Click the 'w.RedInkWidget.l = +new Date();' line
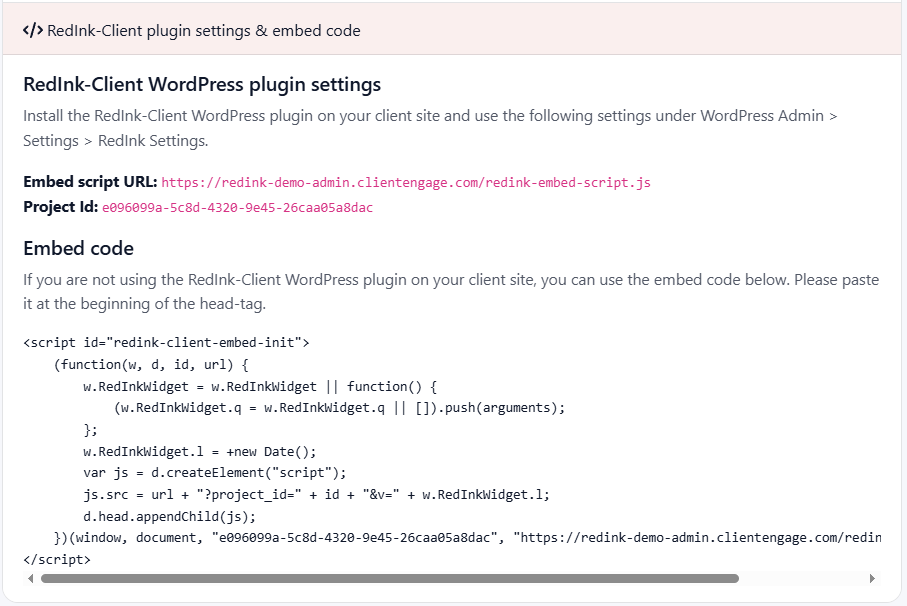This screenshot has width=907, height=606. coord(200,452)
